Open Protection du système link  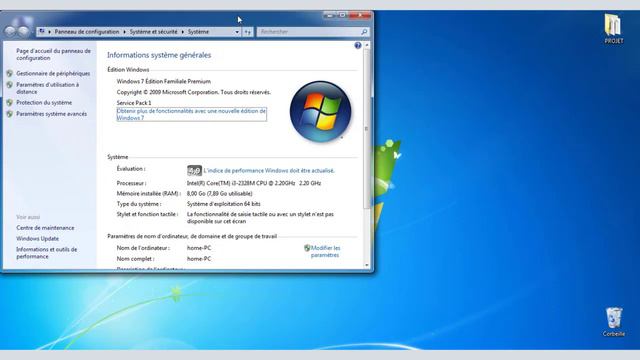click(x=44, y=103)
